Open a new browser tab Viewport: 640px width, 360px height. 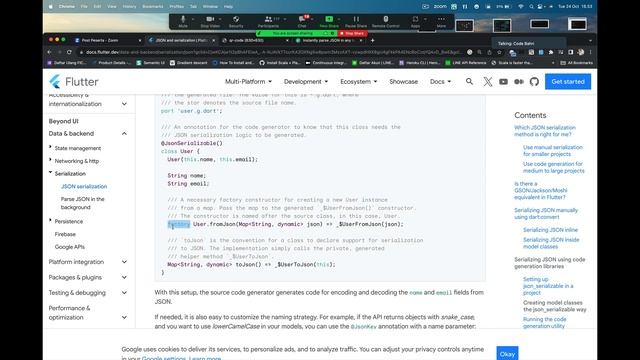click(372, 40)
